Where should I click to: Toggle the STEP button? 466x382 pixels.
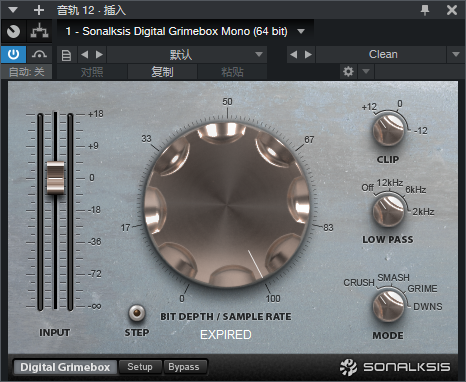point(137,313)
